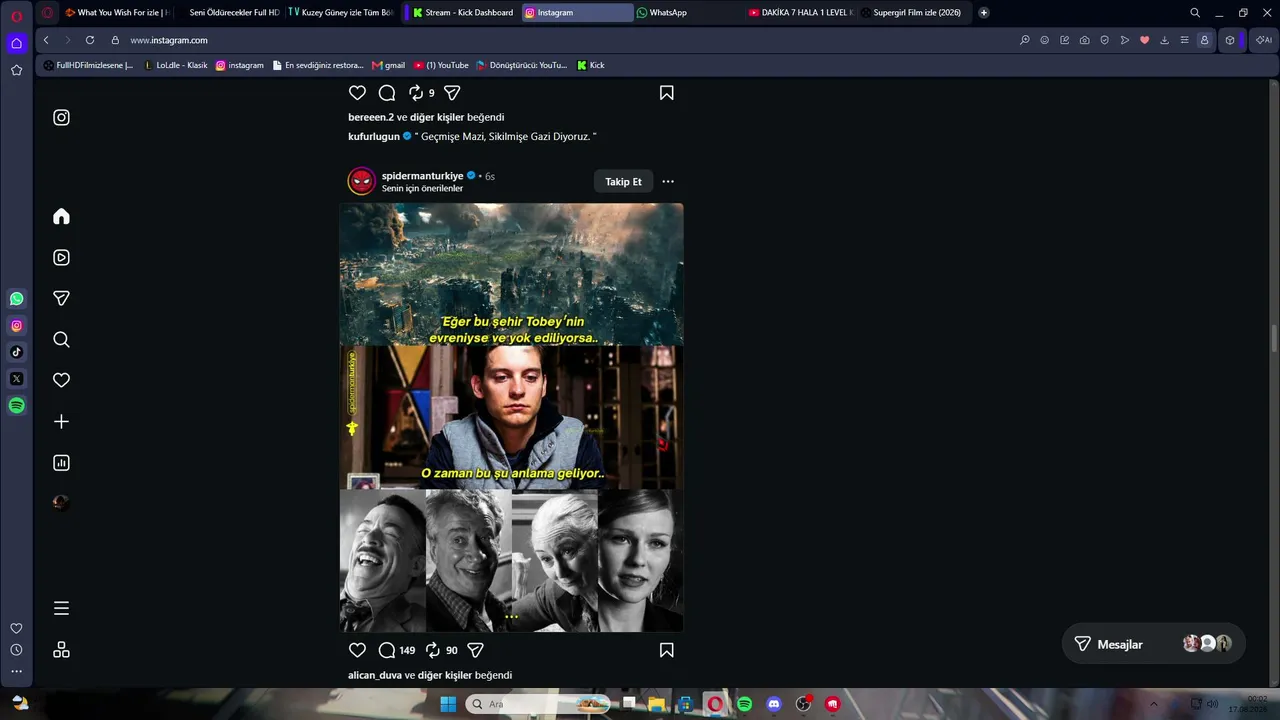This screenshot has width=1280, height=720.
Task: Open Opera Easy Setup sliders icon
Action: tap(1184, 40)
